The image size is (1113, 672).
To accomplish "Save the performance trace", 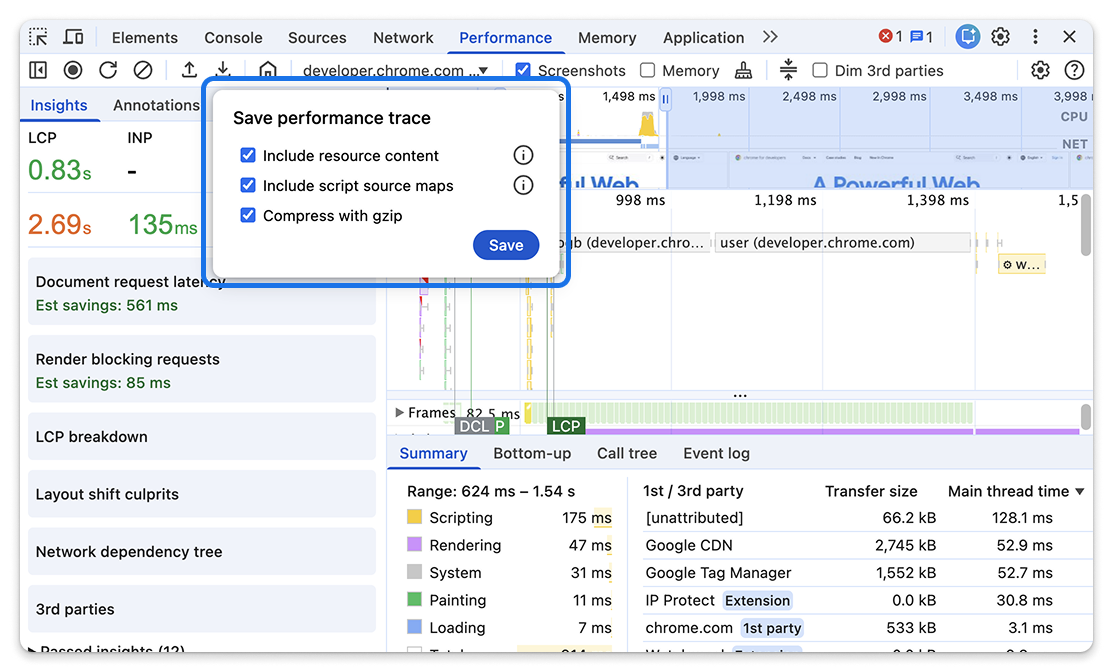I will 506,245.
